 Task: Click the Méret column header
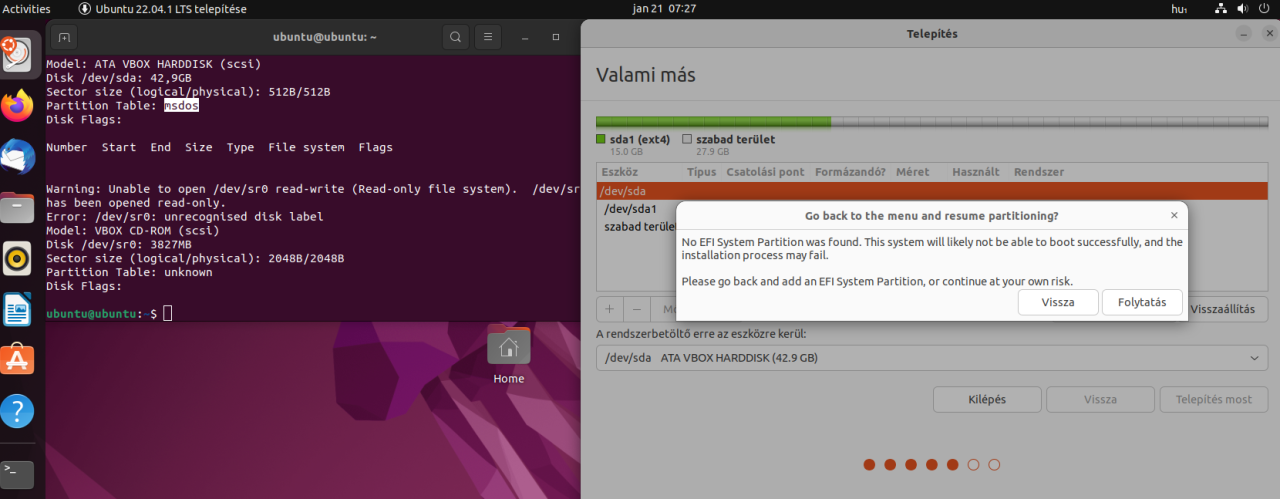912,172
